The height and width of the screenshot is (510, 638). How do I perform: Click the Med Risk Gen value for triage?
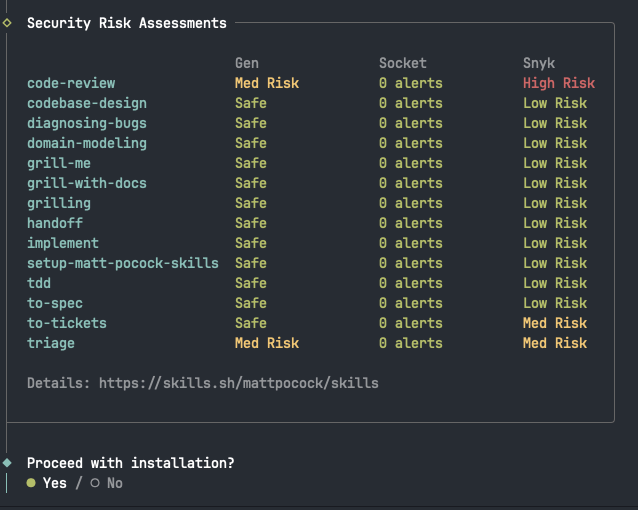tap(267, 343)
